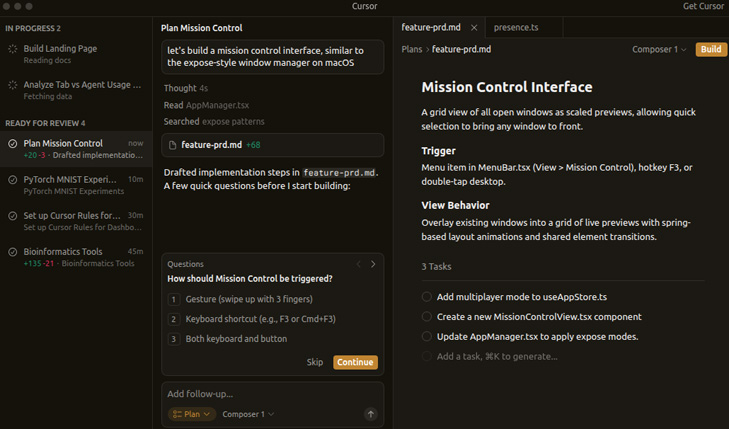Click the Build button
729x429 pixels.
click(x=711, y=49)
